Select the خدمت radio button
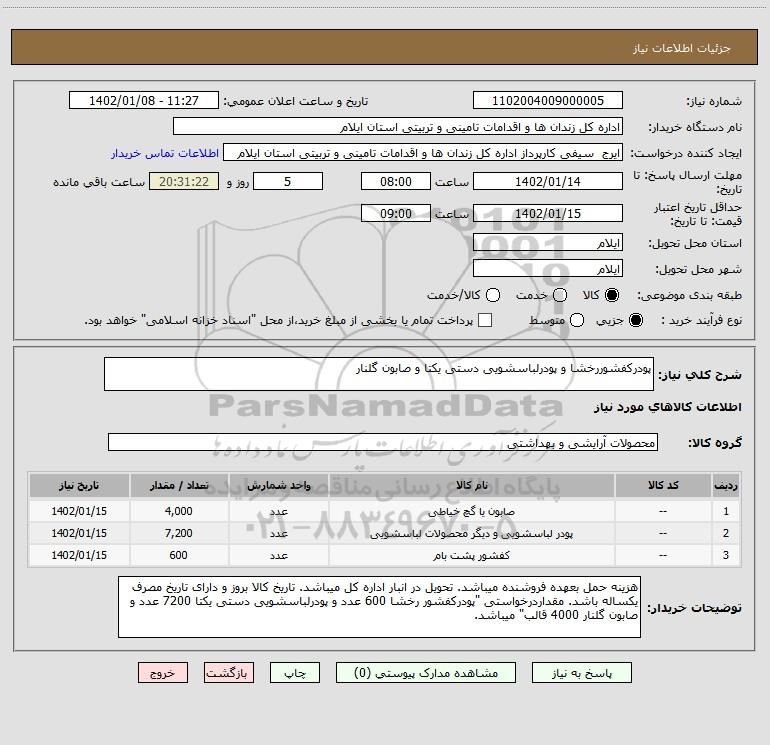The image size is (770, 745). coord(560,295)
